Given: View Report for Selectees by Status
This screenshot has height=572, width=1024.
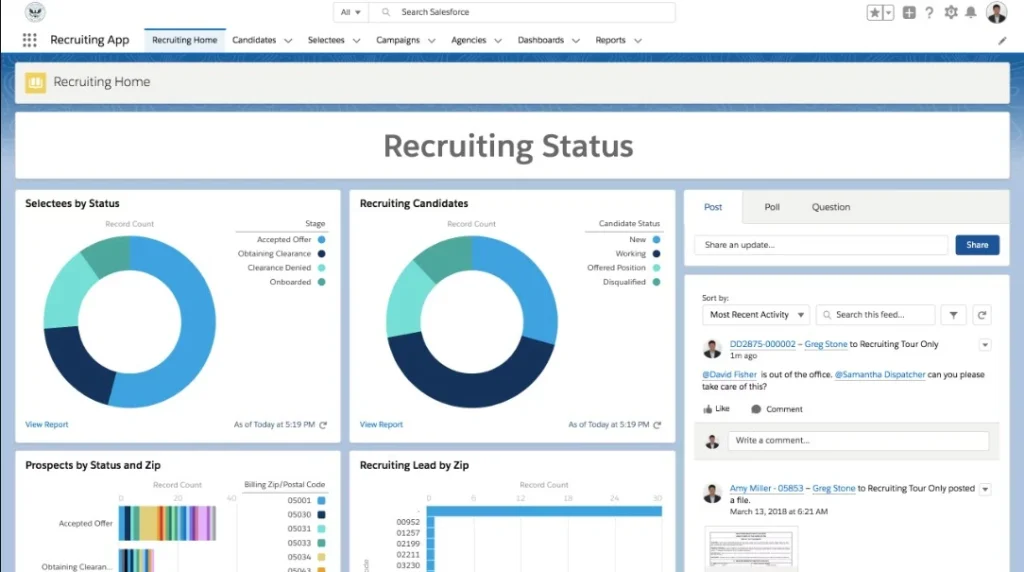Looking at the screenshot, I should 46,424.
